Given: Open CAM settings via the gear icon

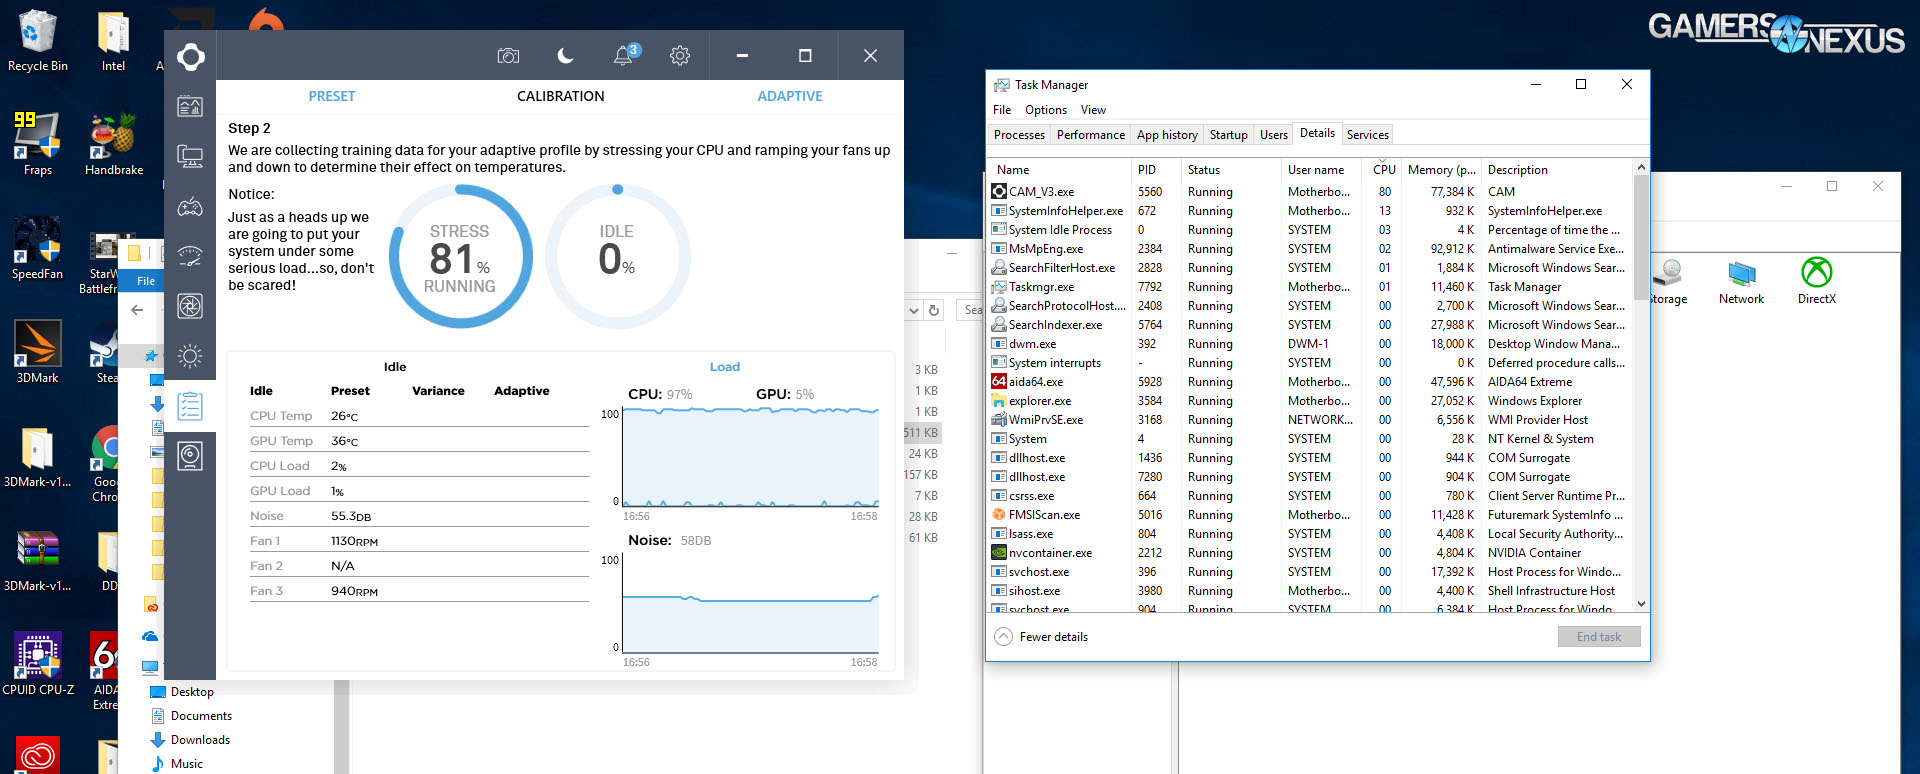Looking at the screenshot, I should pyautogui.click(x=680, y=56).
